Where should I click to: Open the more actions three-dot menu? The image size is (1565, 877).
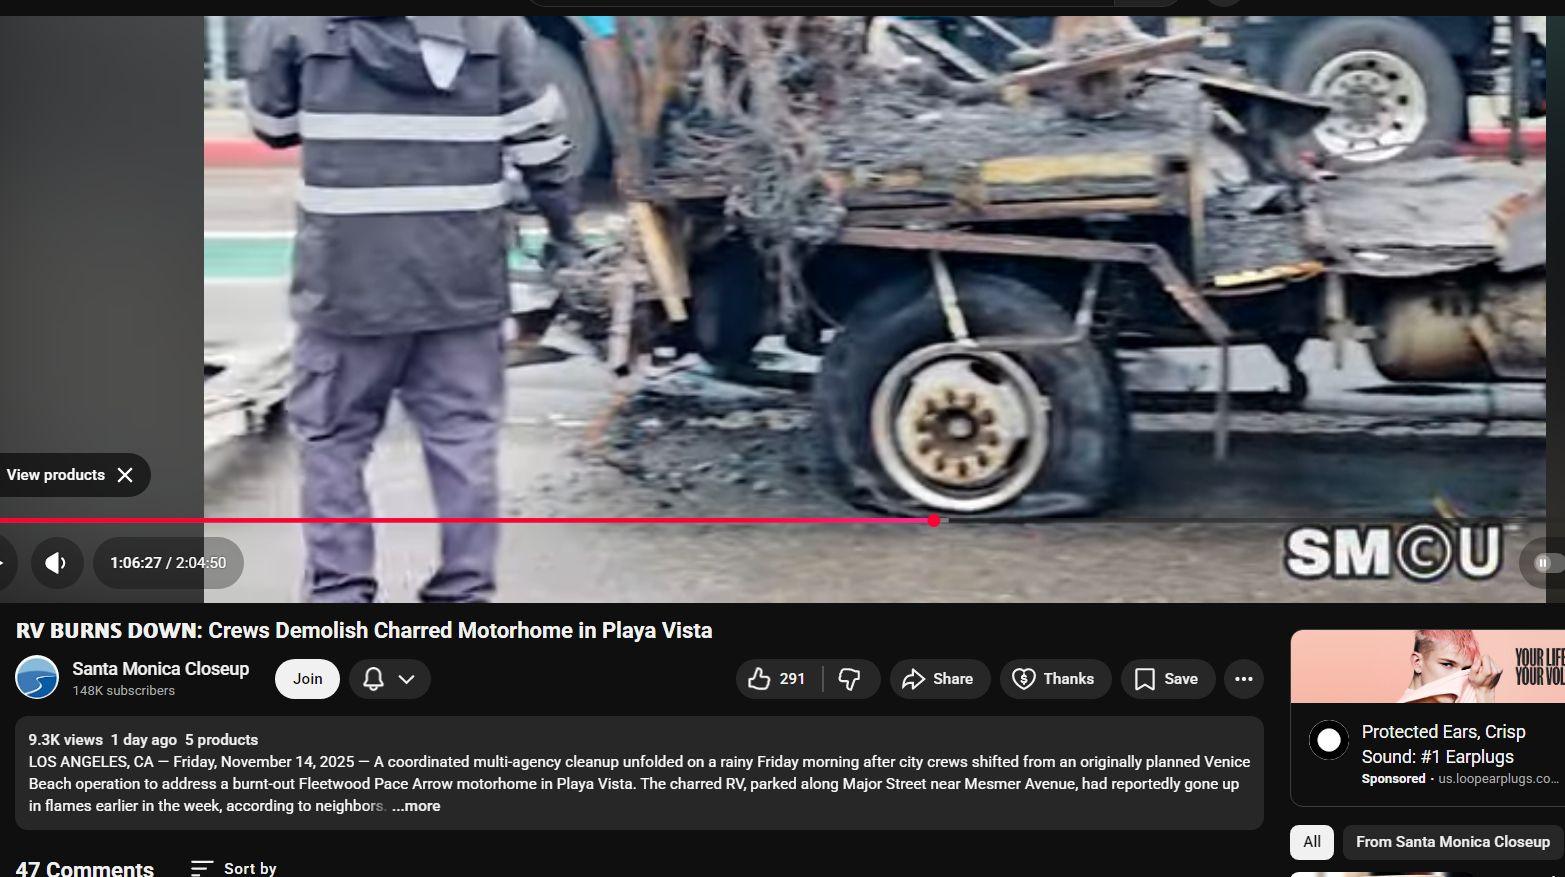1243,679
